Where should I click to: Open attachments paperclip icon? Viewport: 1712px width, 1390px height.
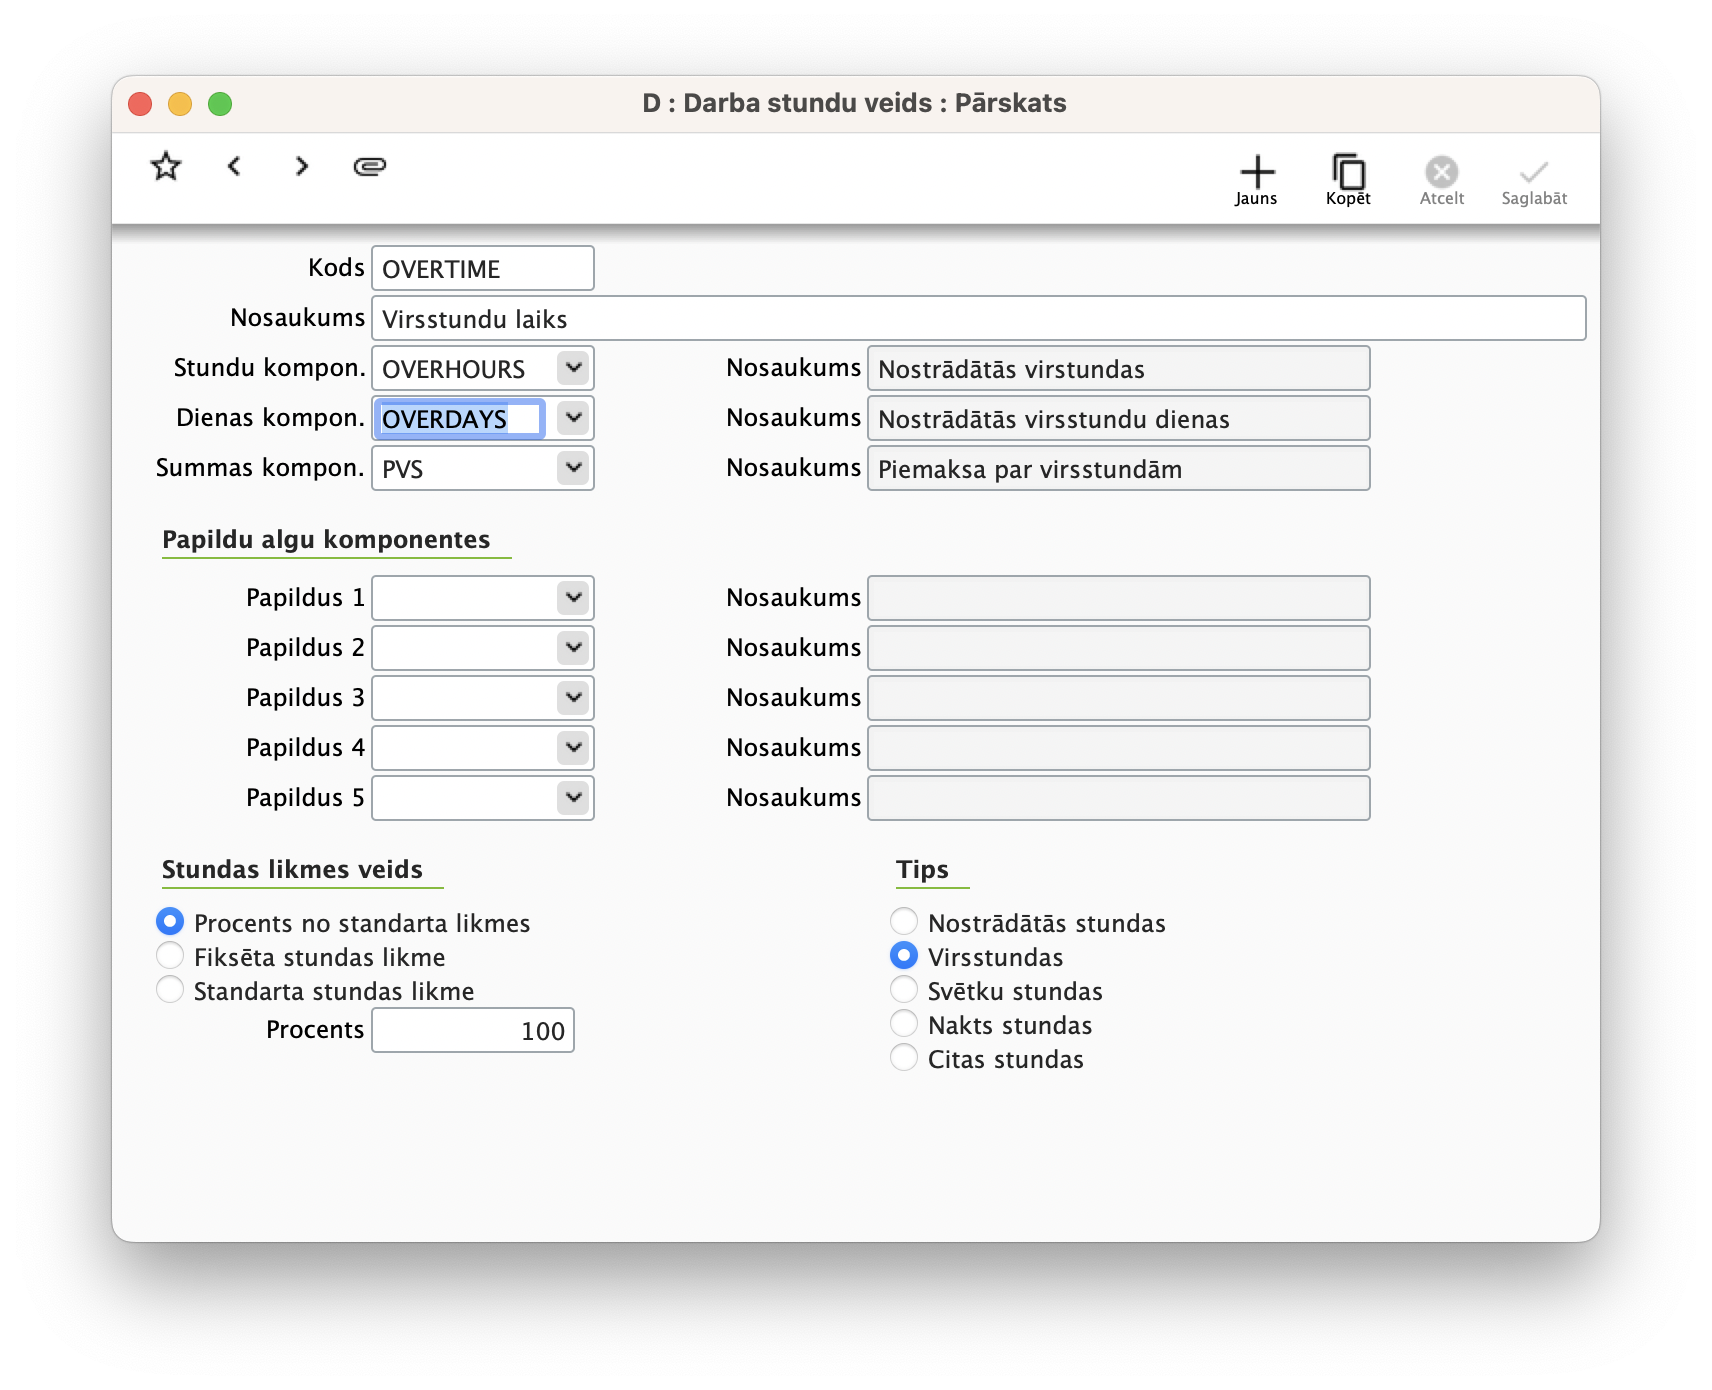(370, 166)
